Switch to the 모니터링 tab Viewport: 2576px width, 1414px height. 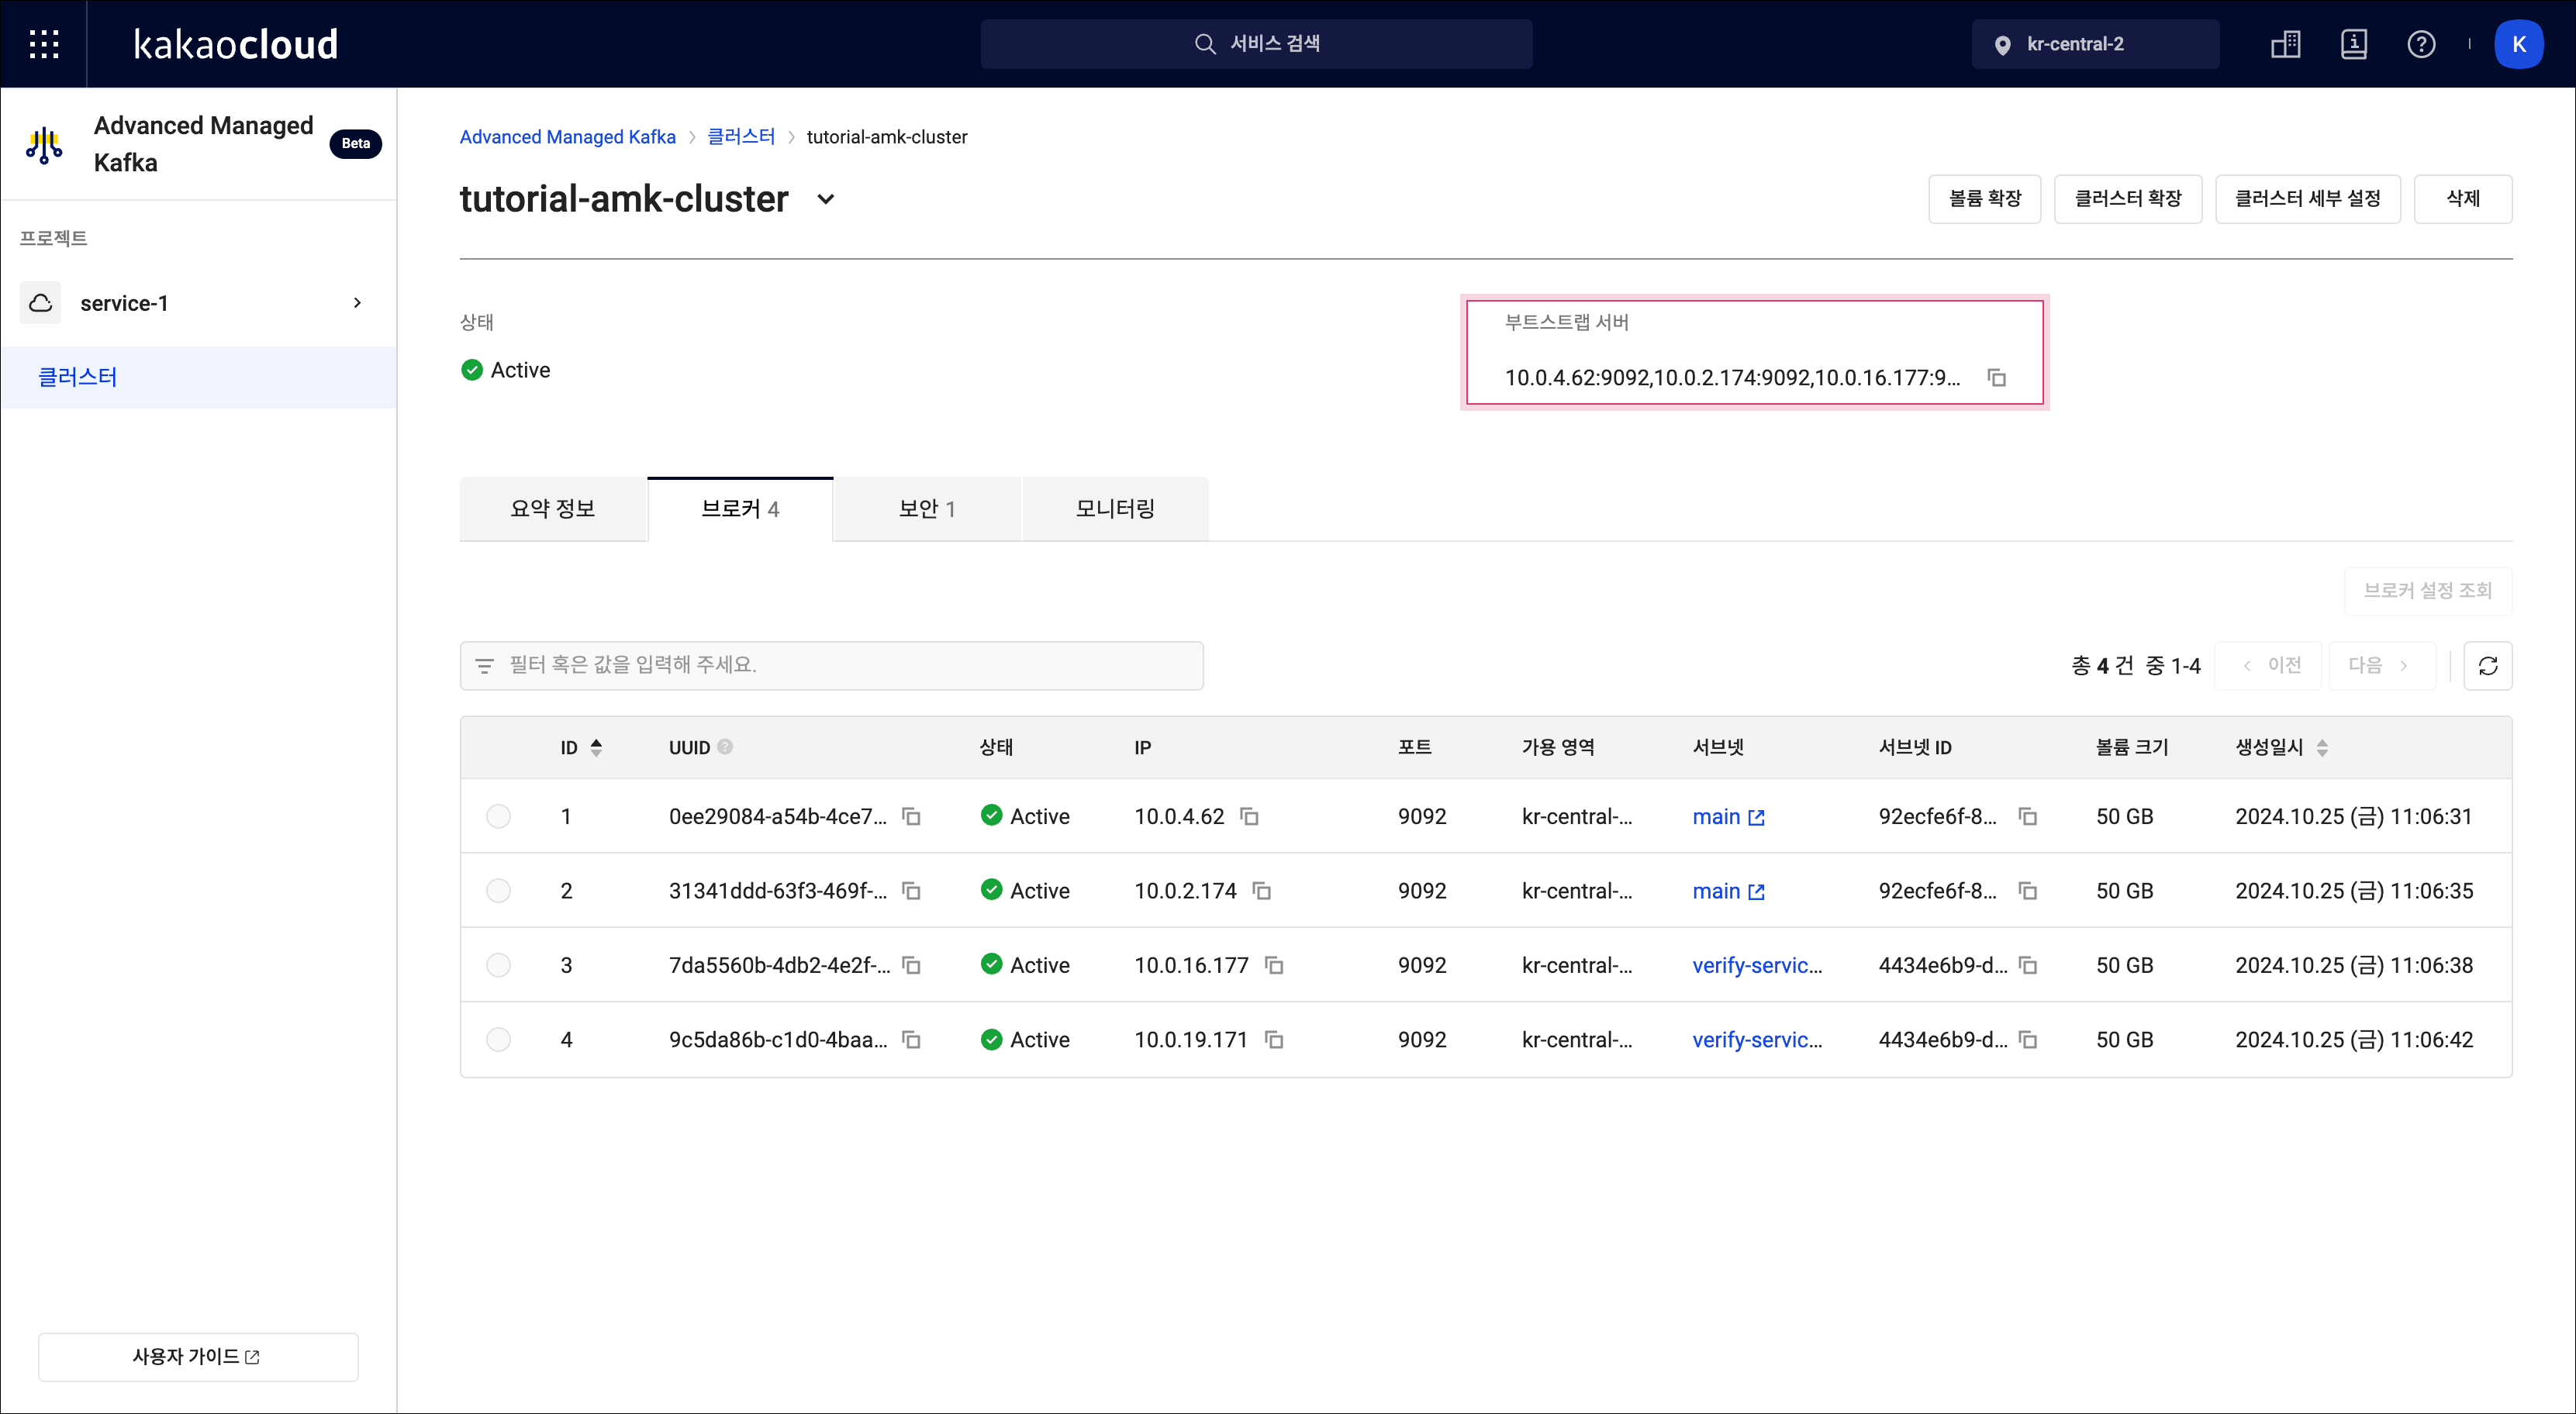1115,508
